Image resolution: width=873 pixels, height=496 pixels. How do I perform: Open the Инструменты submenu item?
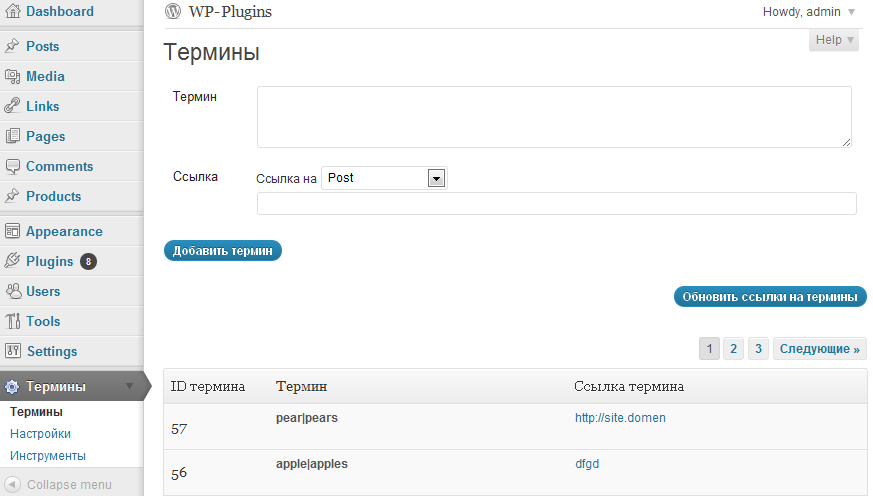48,456
